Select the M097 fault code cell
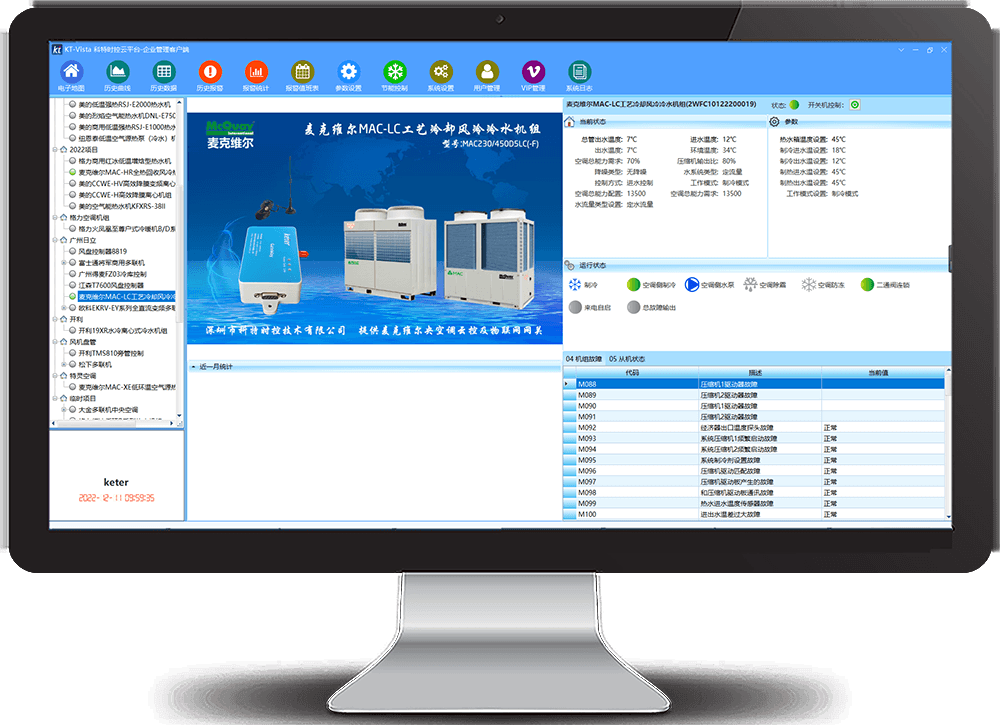This screenshot has height=725, width=1000. (638, 481)
